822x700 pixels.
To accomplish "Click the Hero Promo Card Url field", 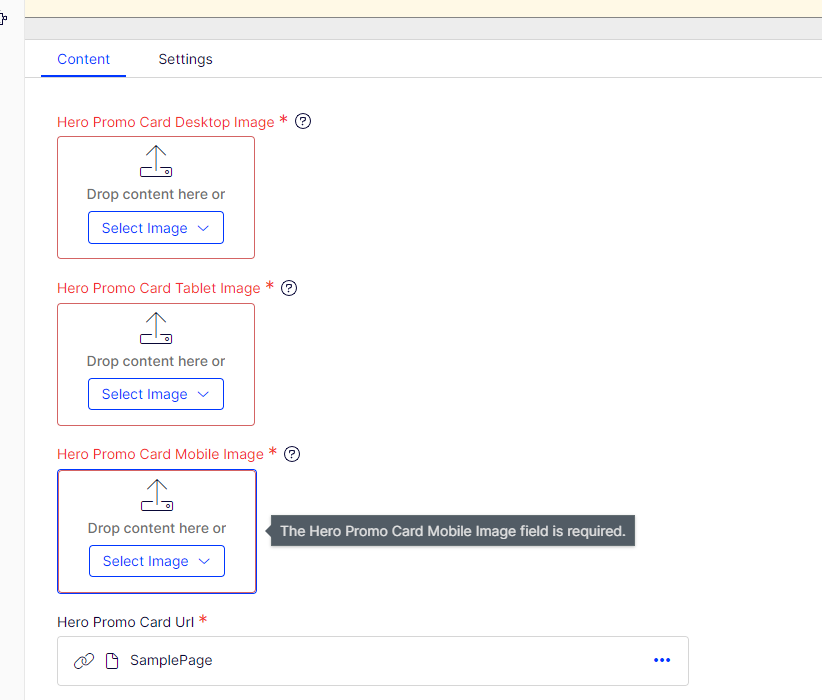I will pyautogui.click(x=400, y=660).
